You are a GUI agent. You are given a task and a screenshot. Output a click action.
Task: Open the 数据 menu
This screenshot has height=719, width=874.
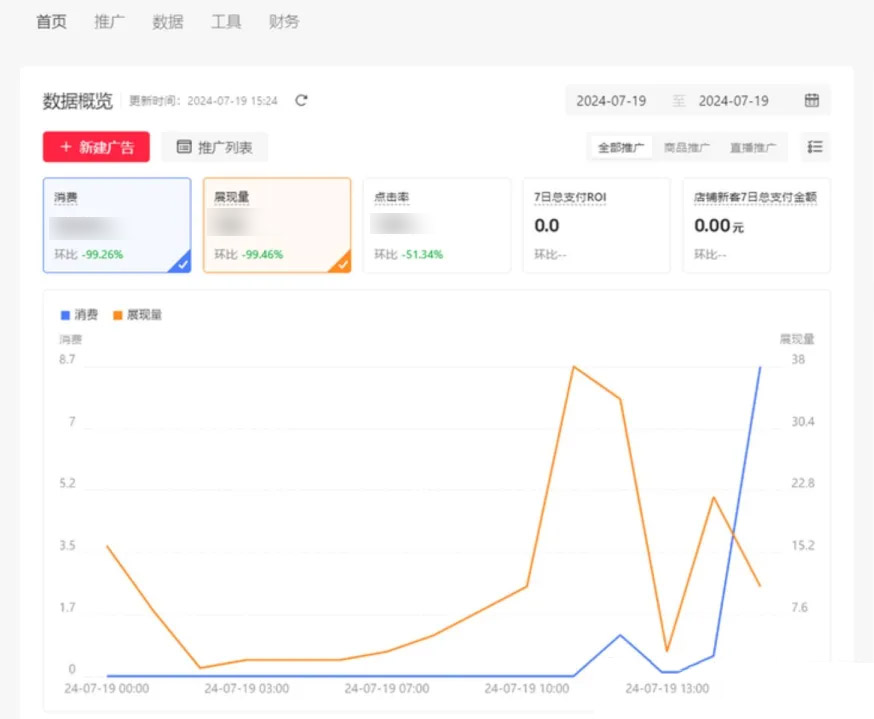[168, 22]
